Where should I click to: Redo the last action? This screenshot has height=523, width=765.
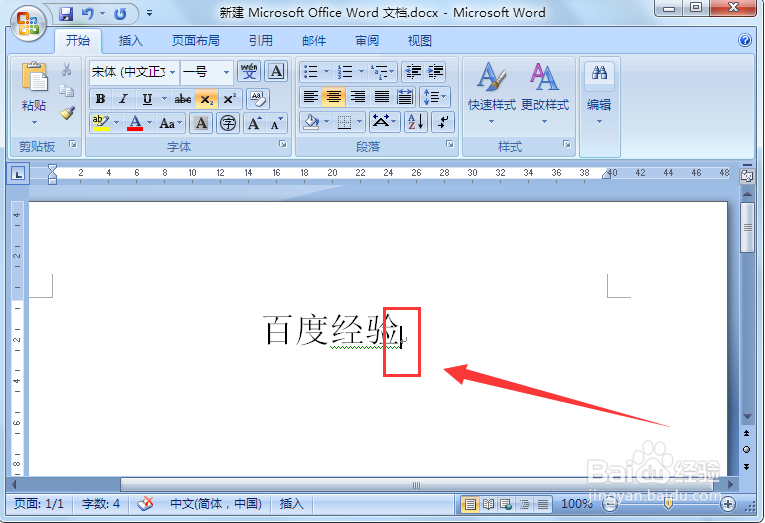tap(120, 14)
